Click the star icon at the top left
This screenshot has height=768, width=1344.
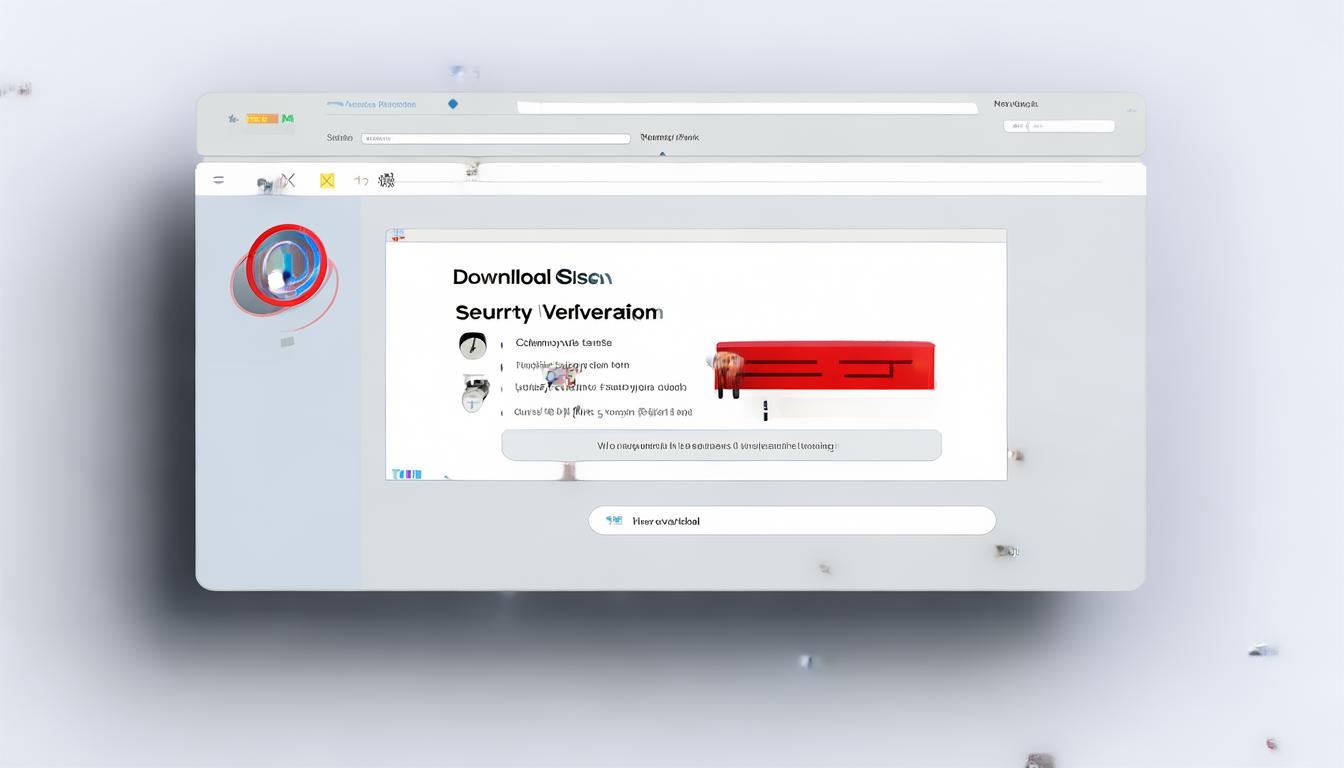[x=233, y=118]
